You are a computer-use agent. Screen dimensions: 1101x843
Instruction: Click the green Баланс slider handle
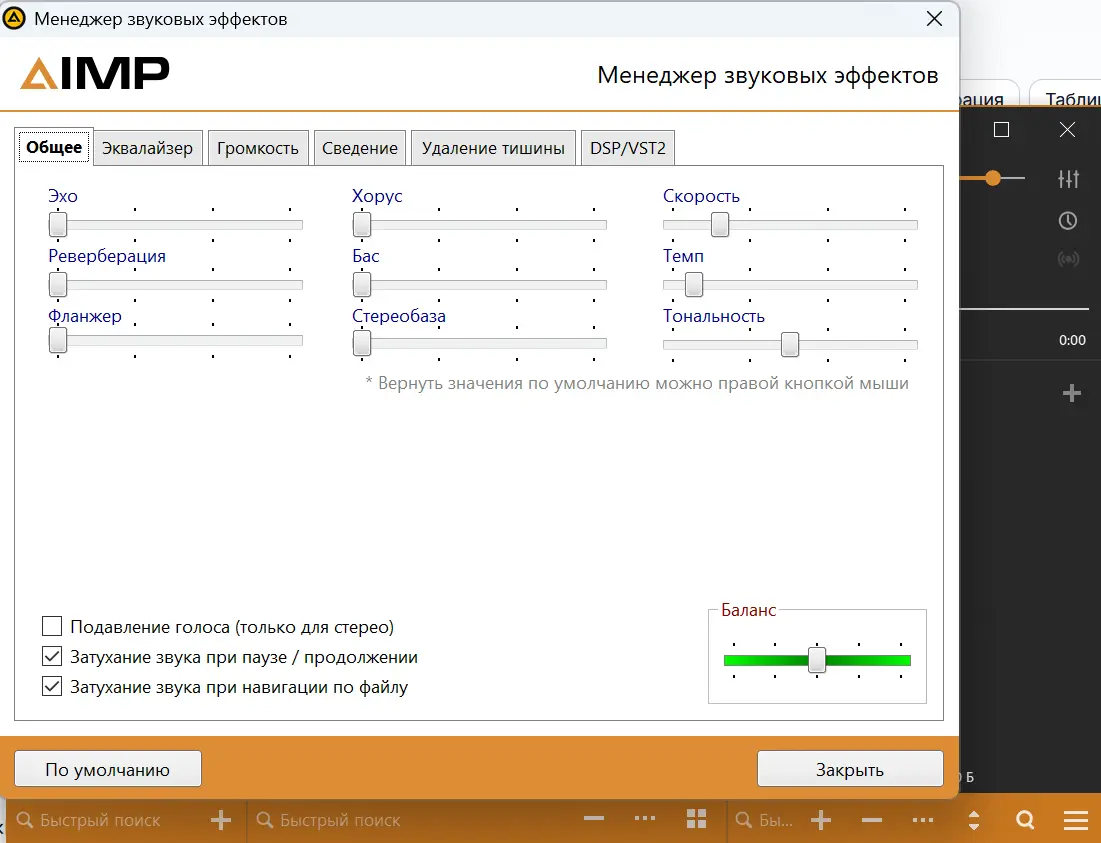pos(817,660)
